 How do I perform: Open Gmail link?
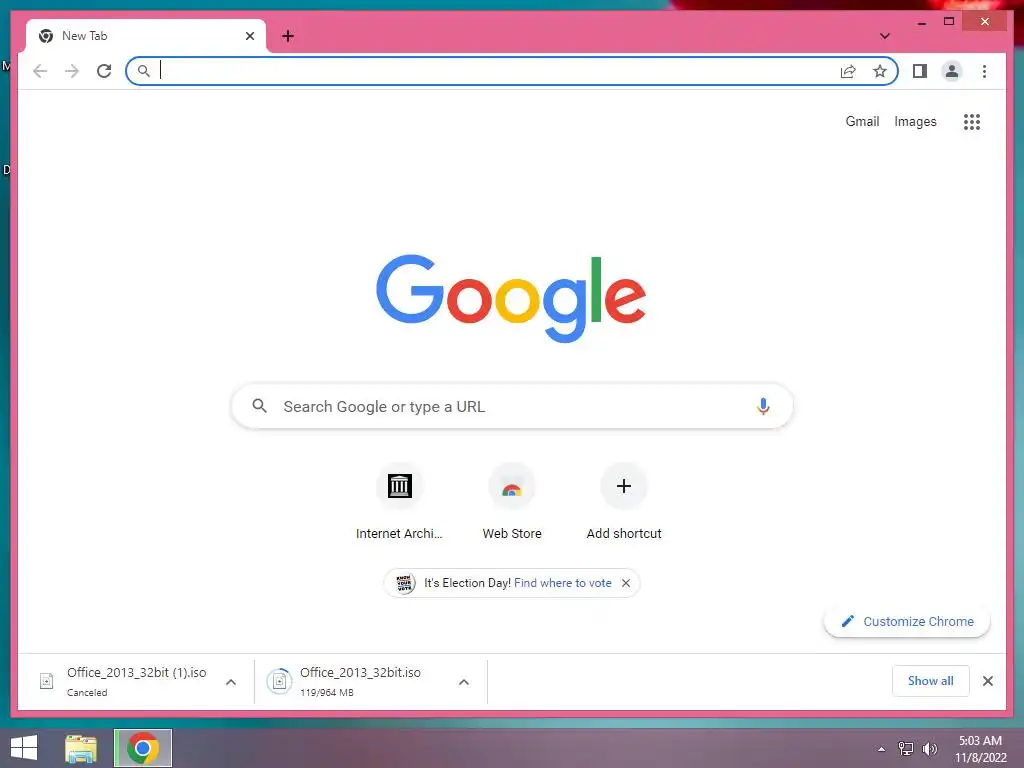click(862, 121)
